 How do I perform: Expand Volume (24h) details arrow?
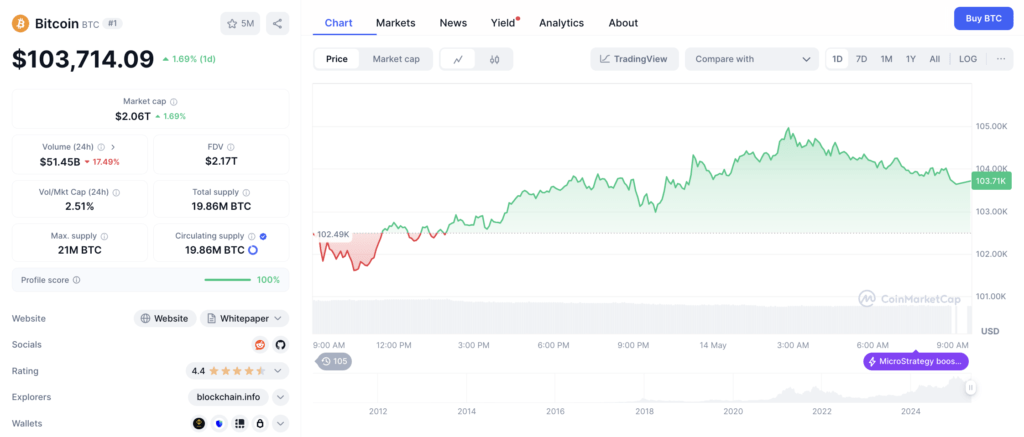[113, 147]
